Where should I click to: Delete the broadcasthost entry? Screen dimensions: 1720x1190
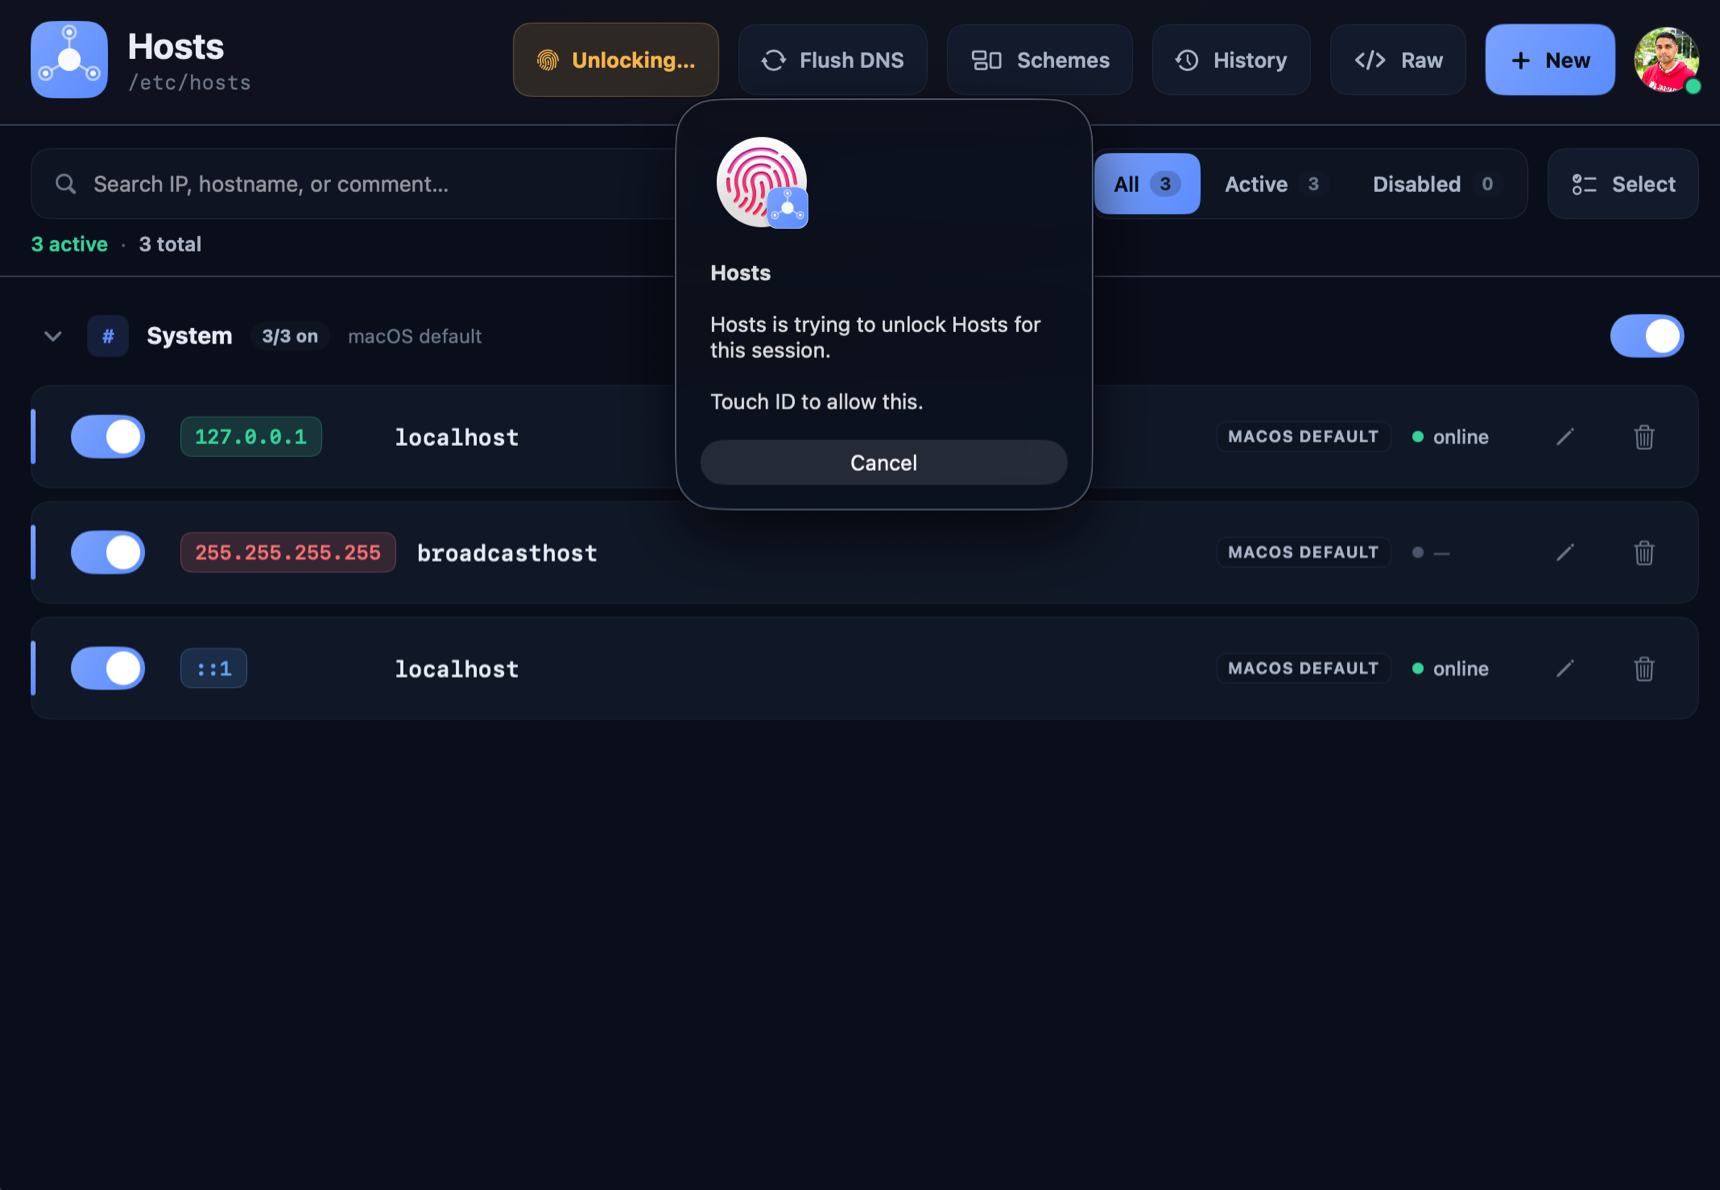point(1644,553)
